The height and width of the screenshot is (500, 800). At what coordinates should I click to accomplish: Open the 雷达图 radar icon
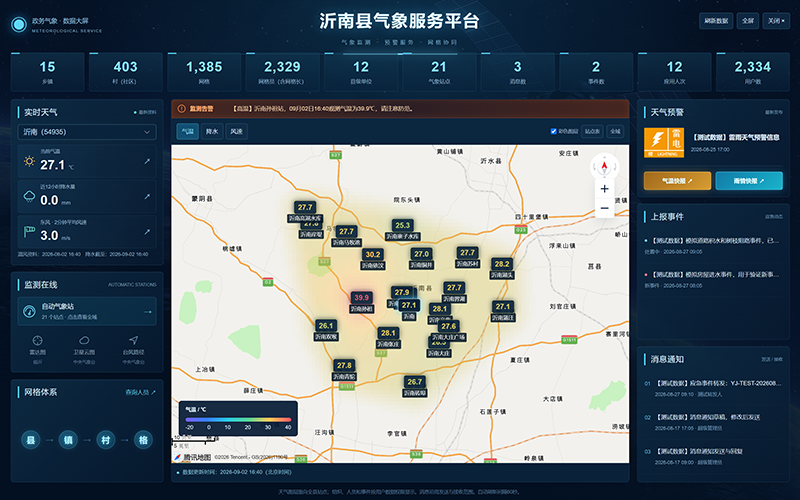37,340
